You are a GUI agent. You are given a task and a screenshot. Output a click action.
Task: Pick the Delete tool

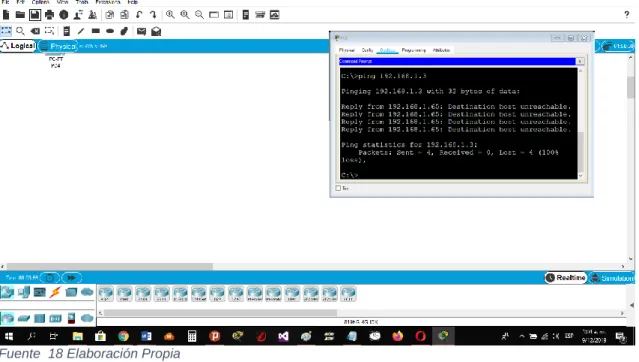35,31
